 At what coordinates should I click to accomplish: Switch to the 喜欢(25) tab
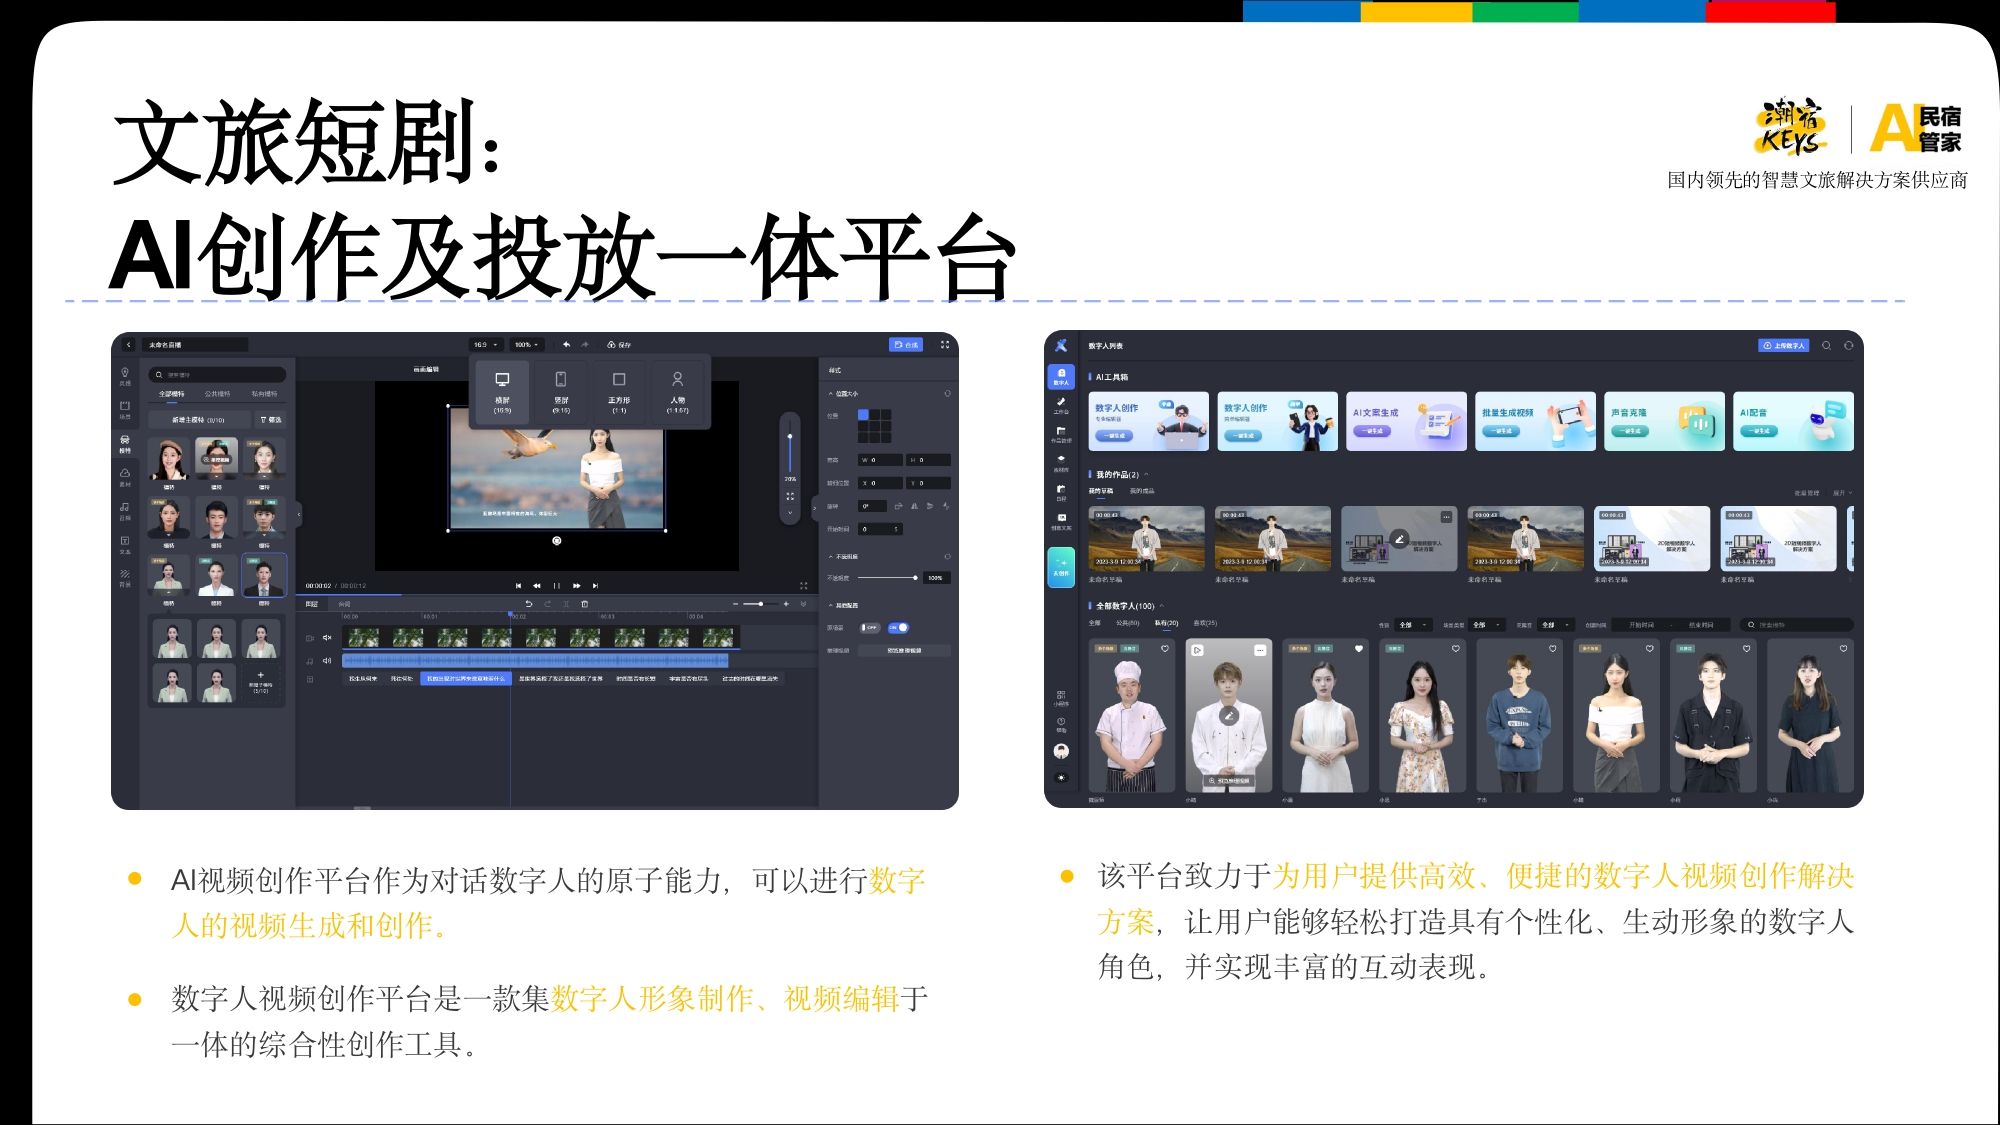(1205, 623)
